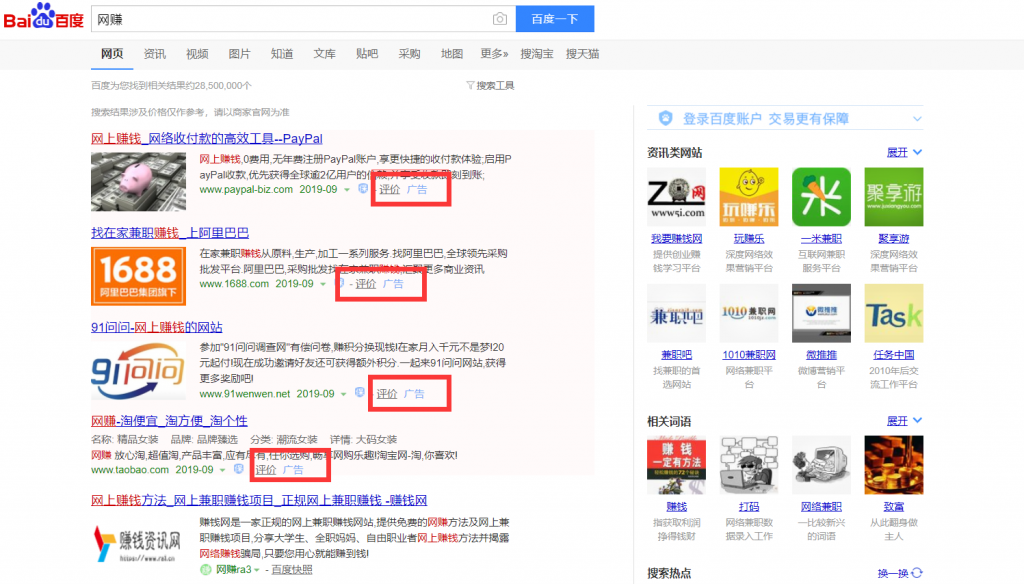
Task: Switch to the 图片 tab
Action: click(x=240, y=54)
